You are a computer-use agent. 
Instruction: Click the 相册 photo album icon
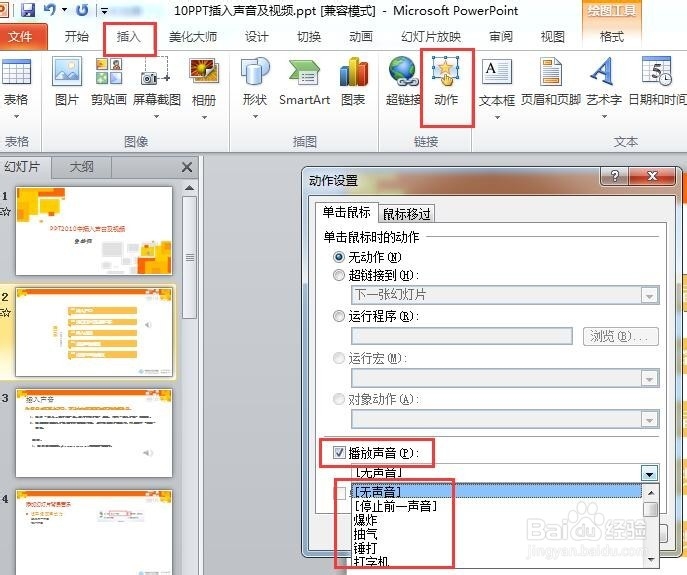204,71
